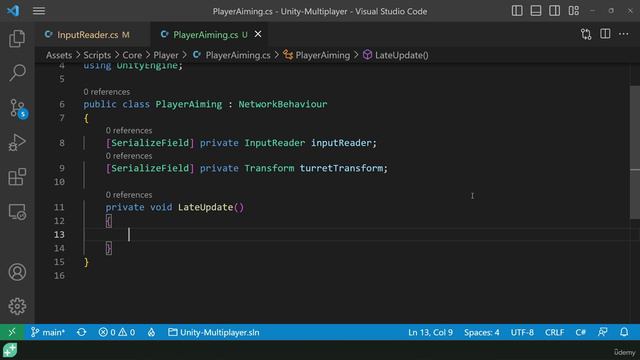Open the Extensions view
Image resolution: width=640 pixels, height=360 pixels.
[17, 177]
